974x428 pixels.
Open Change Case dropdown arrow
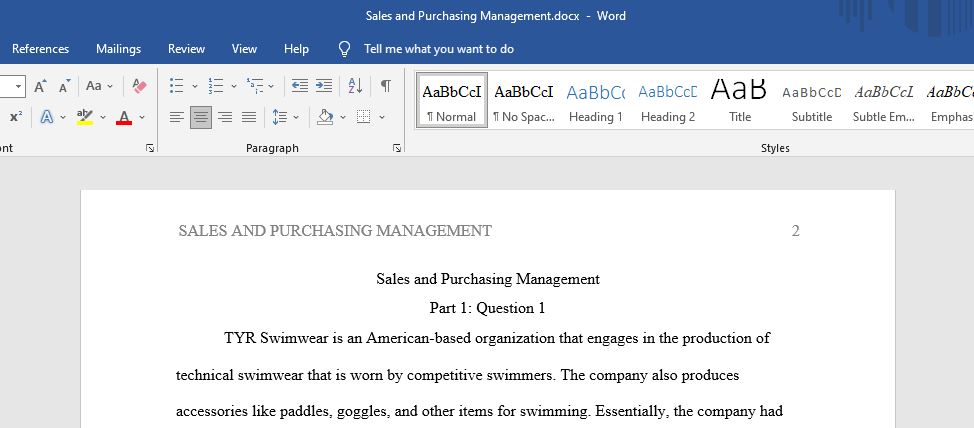[x=110, y=86]
